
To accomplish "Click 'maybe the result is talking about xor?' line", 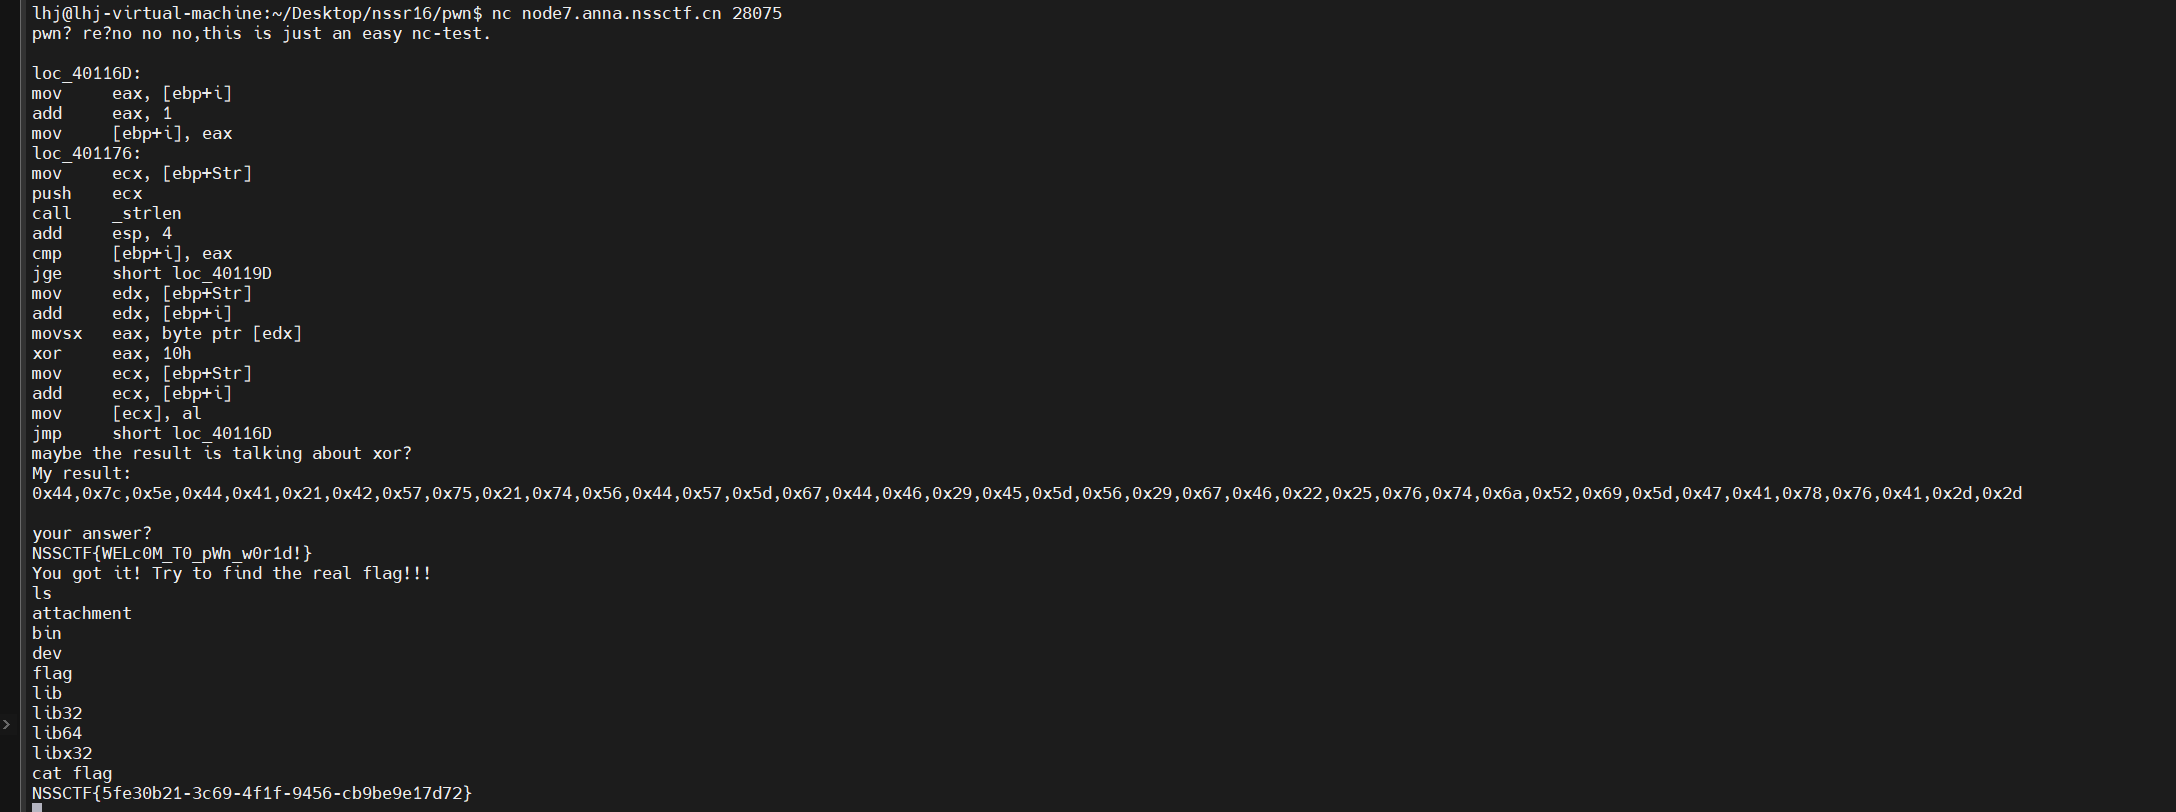I will [222, 453].
